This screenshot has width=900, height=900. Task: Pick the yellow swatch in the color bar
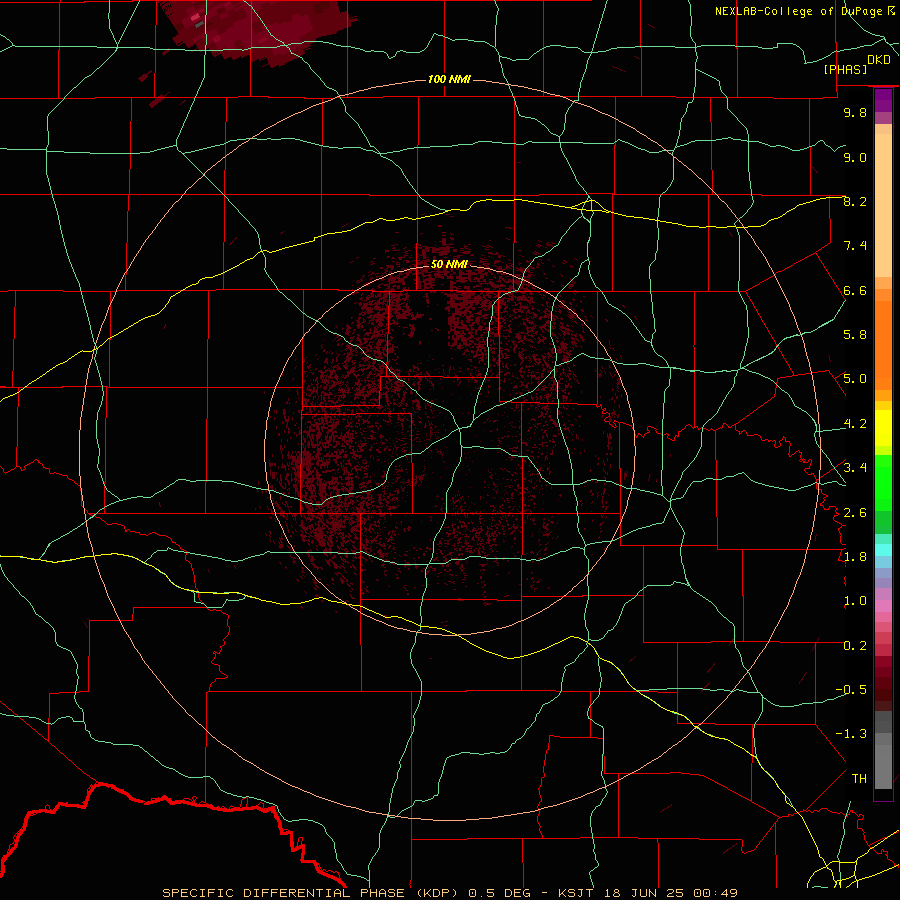(883, 428)
